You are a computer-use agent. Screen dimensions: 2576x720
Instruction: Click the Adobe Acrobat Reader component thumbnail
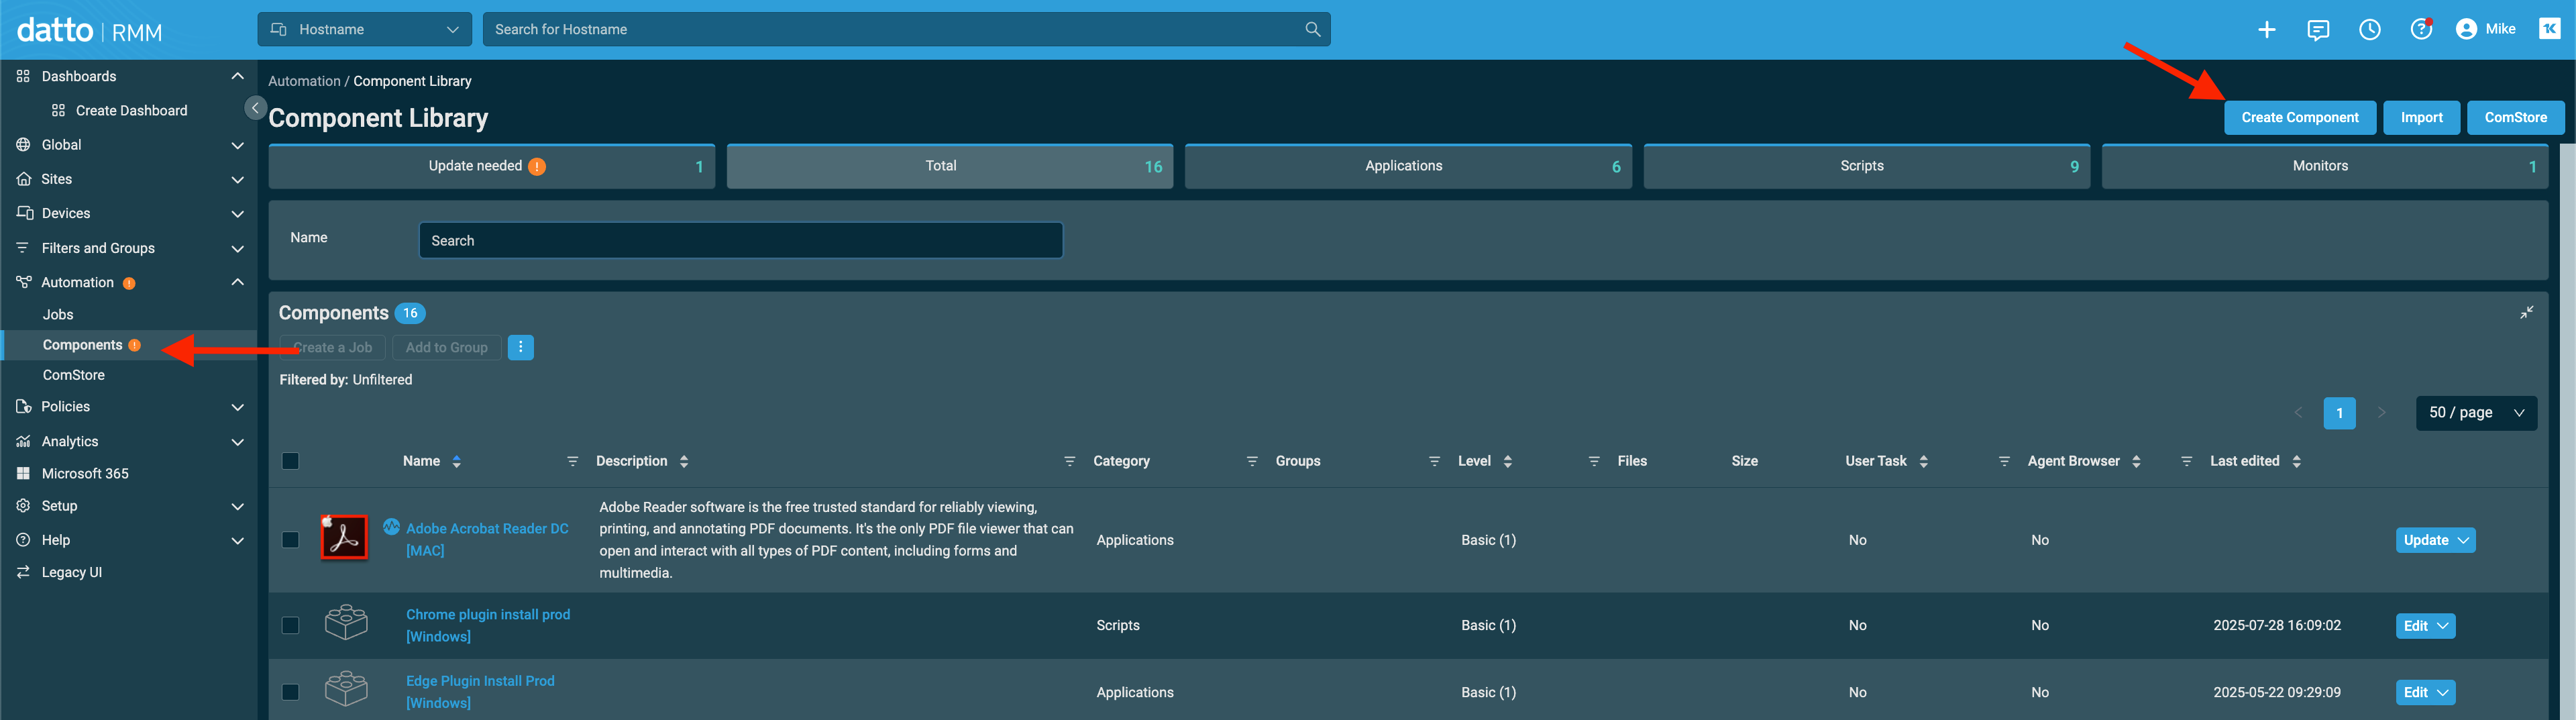coord(344,538)
